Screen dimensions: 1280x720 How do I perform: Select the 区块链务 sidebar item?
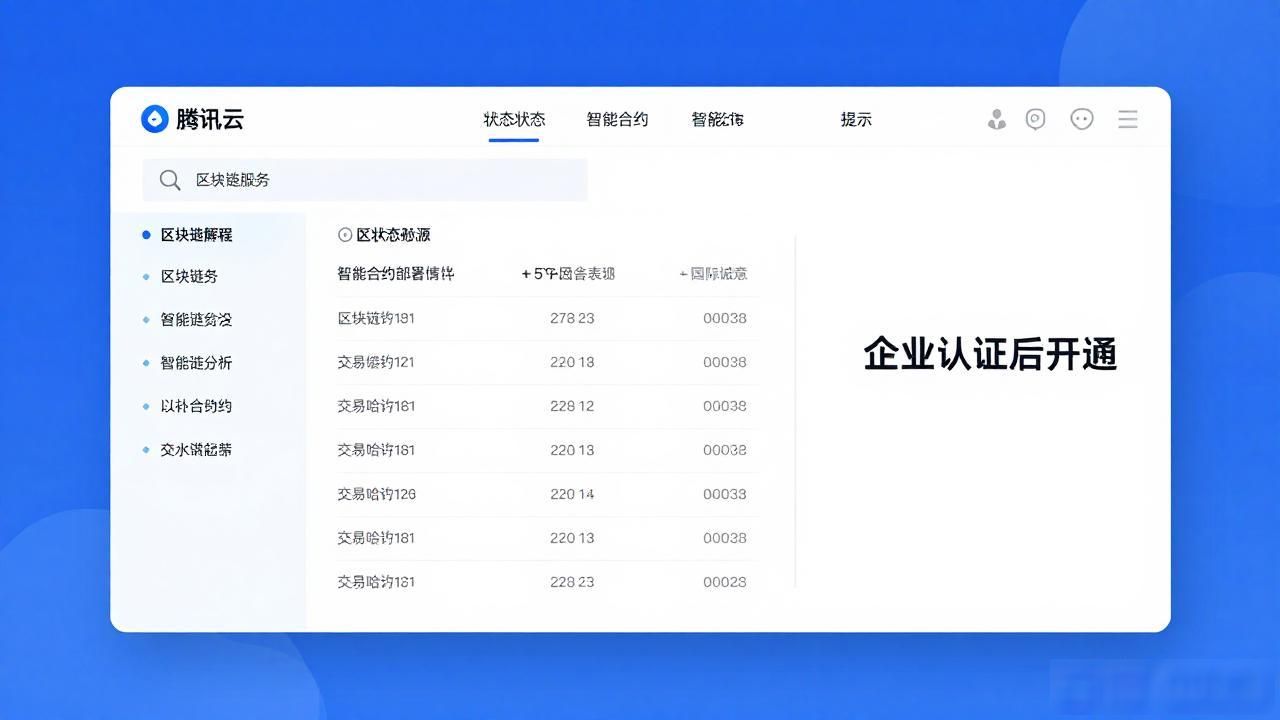[x=189, y=277]
